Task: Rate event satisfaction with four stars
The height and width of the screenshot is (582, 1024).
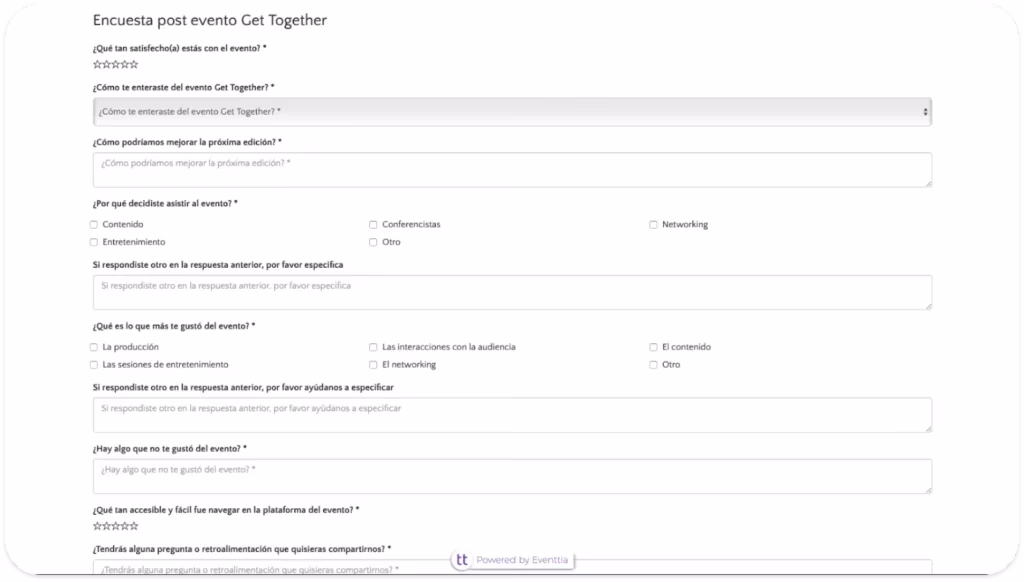Action: 125,65
